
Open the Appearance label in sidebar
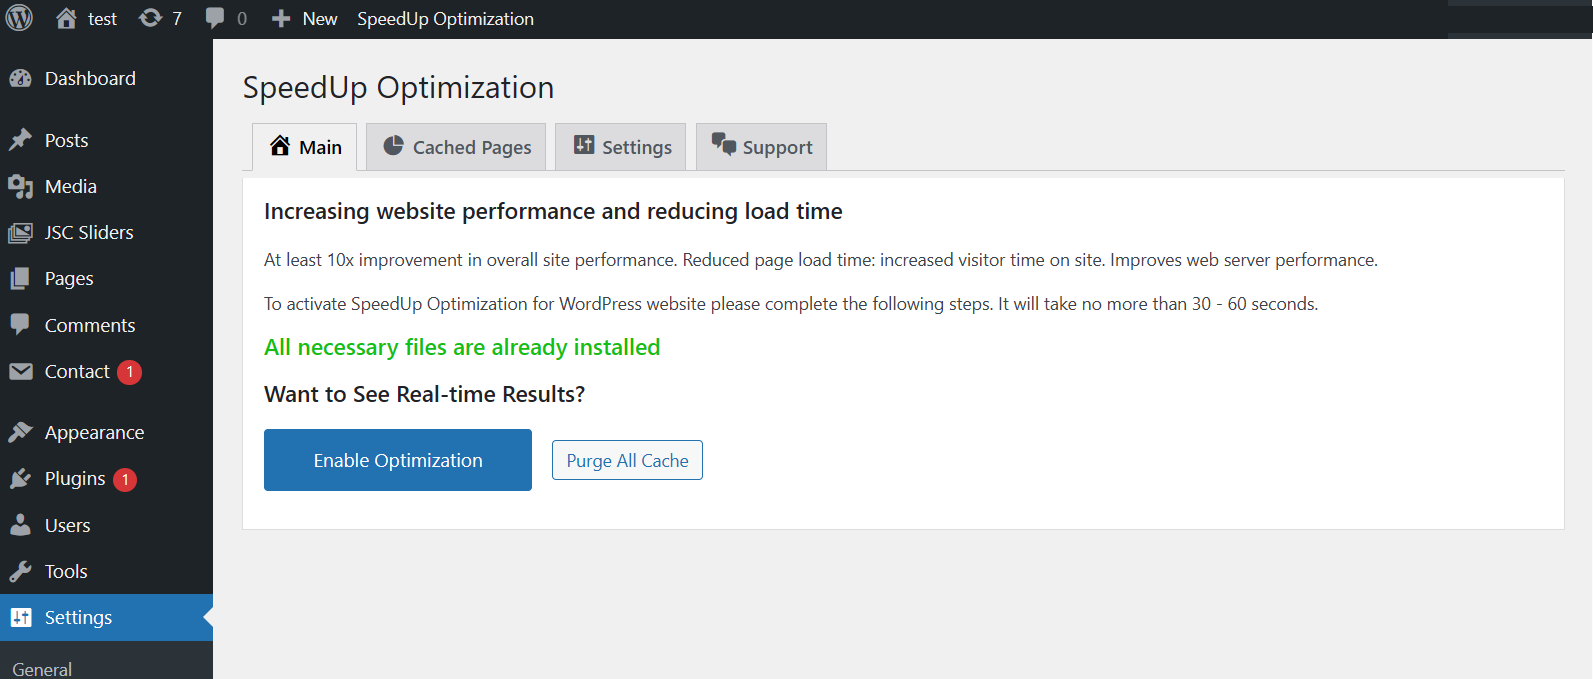tap(95, 433)
